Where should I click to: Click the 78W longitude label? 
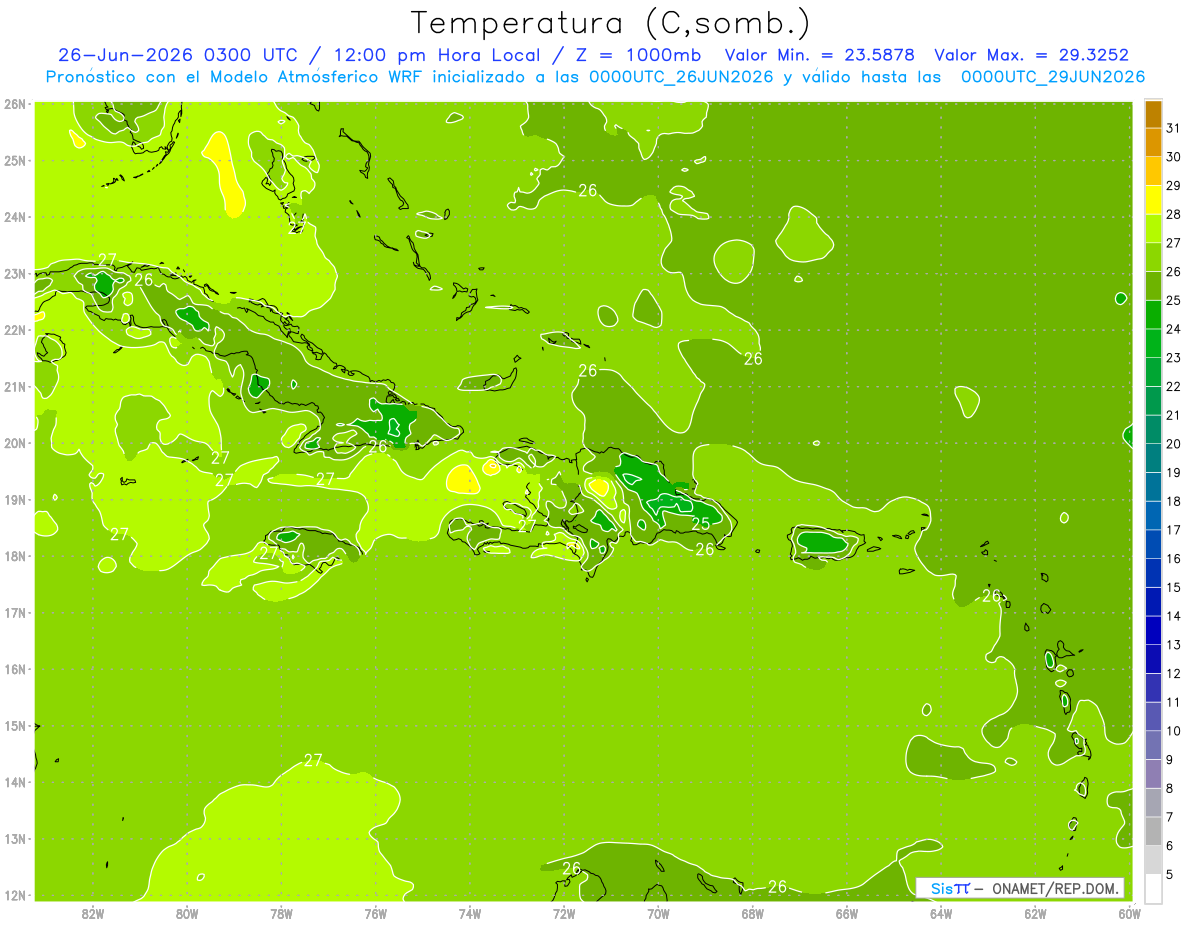281,913
